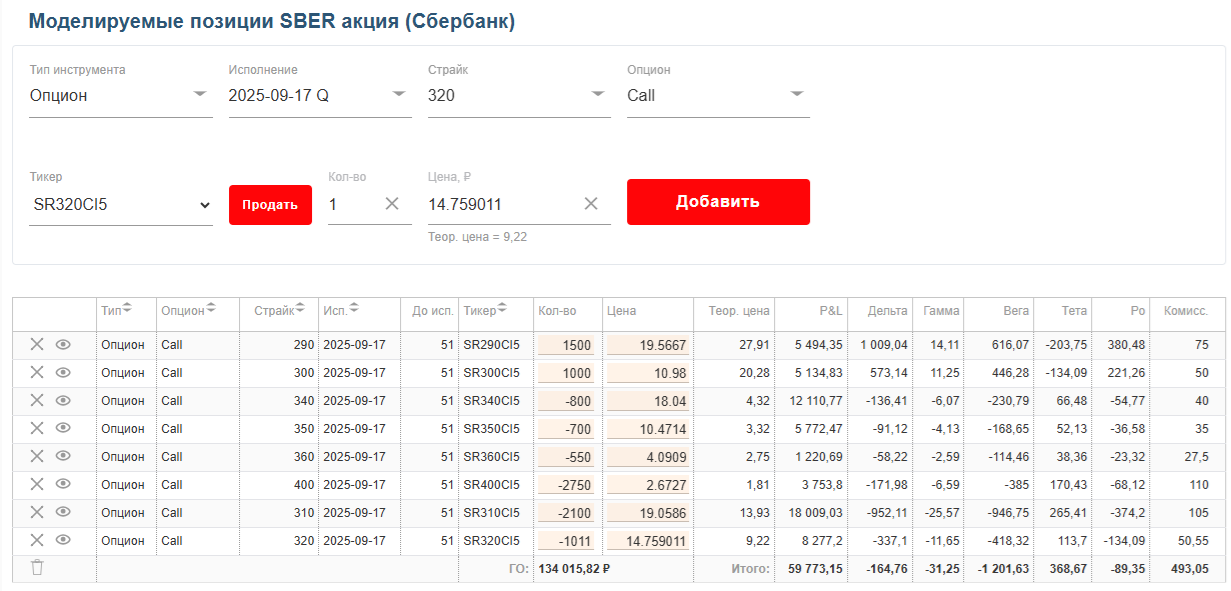Expand the Исполнение date dropdown
Viewport: 1231px width, 591px height.
pos(319,95)
